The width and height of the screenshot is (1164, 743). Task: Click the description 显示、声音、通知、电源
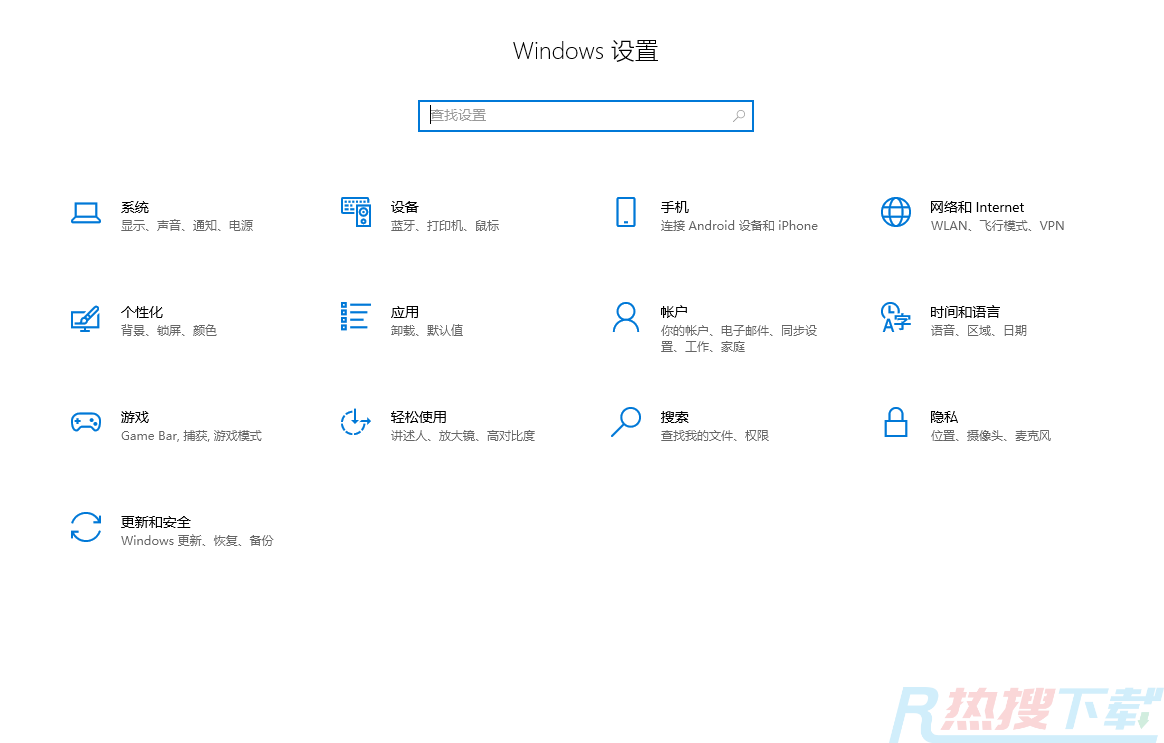187,226
